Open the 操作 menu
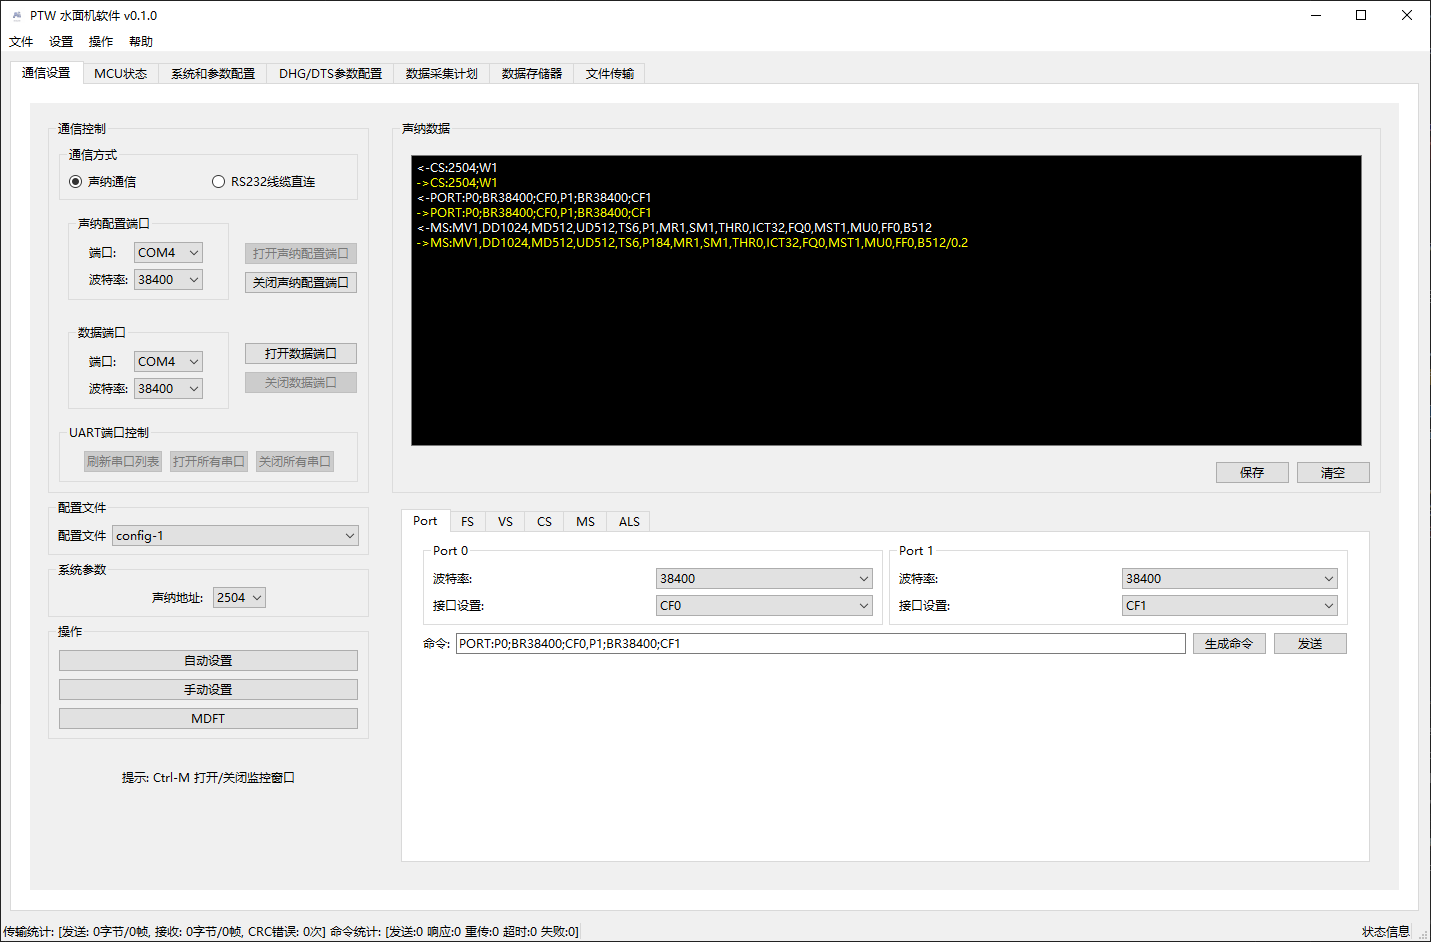The height and width of the screenshot is (942, 1431). tap(101, 42)
